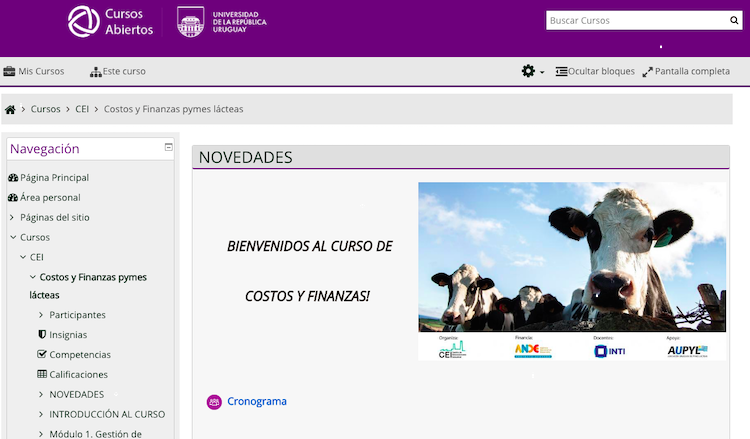
Task: Expand Módulo 1. Gestión de node
Action: [x=41, y=434]
